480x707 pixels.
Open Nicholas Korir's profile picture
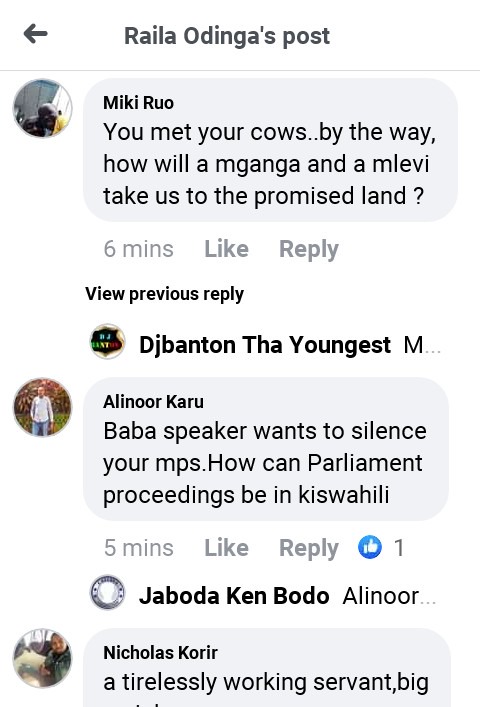[x=42, y=658]
